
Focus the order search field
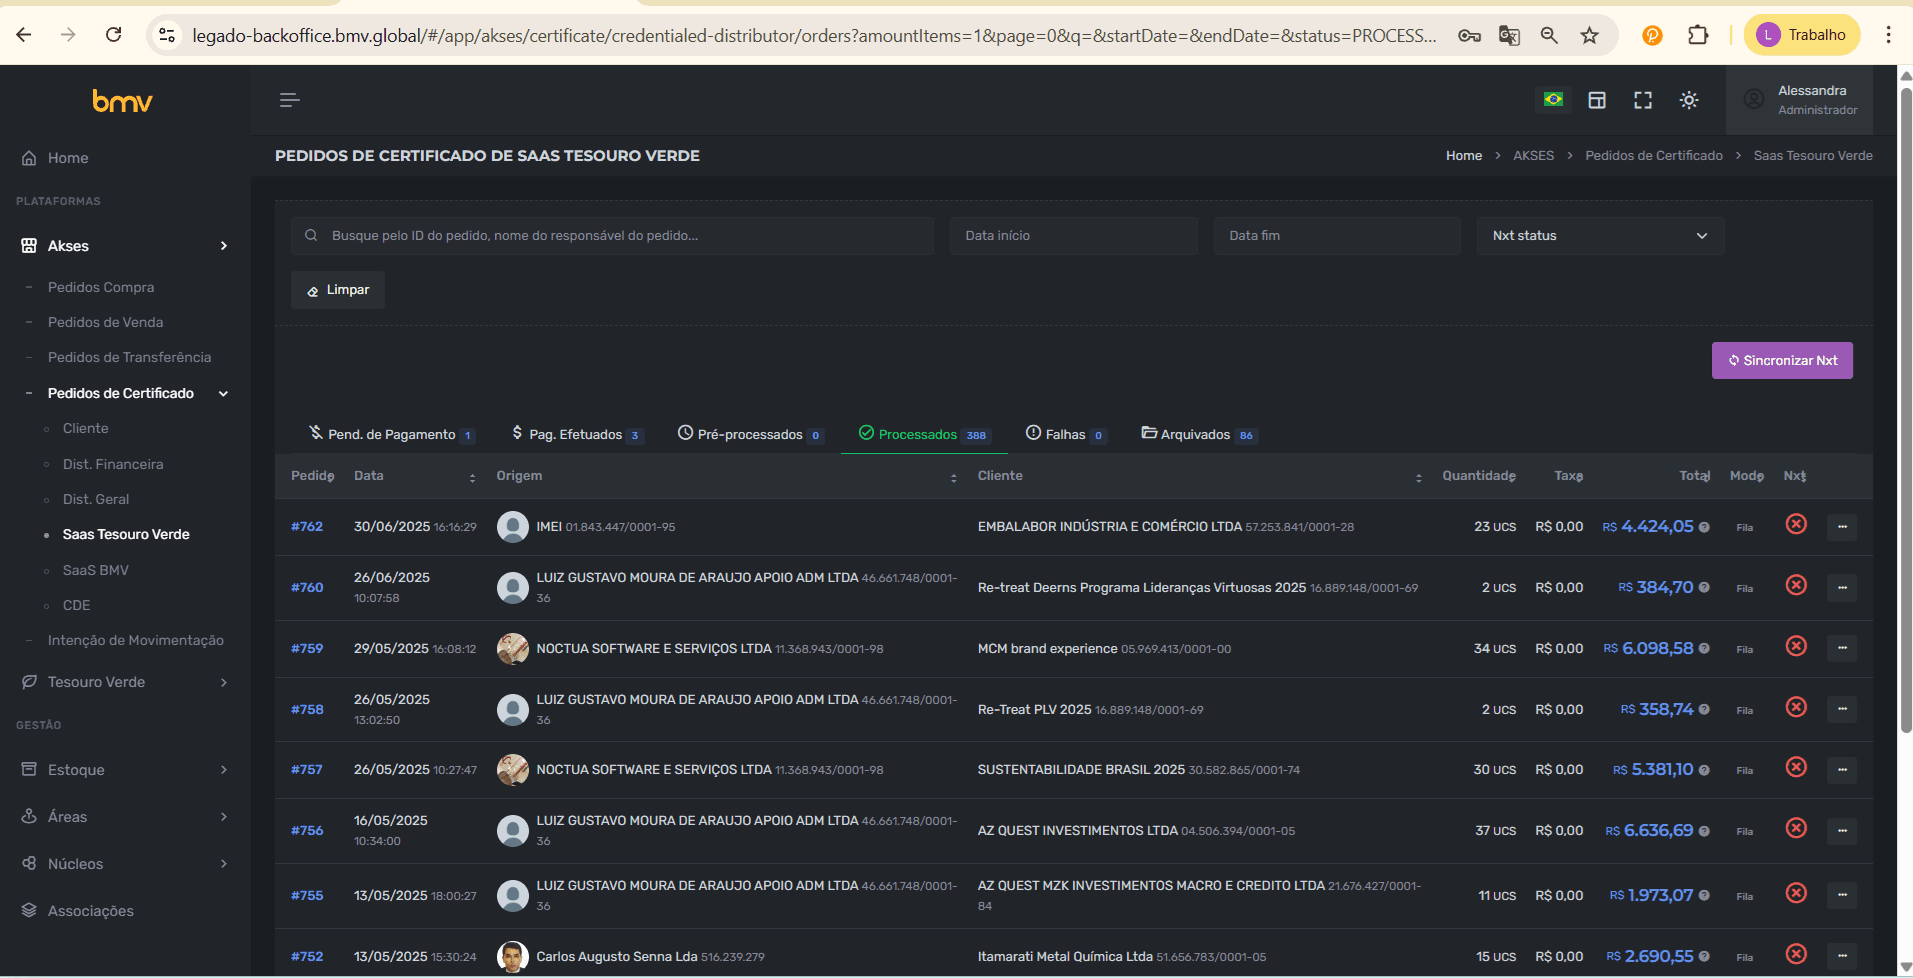[x=612, y=236]
